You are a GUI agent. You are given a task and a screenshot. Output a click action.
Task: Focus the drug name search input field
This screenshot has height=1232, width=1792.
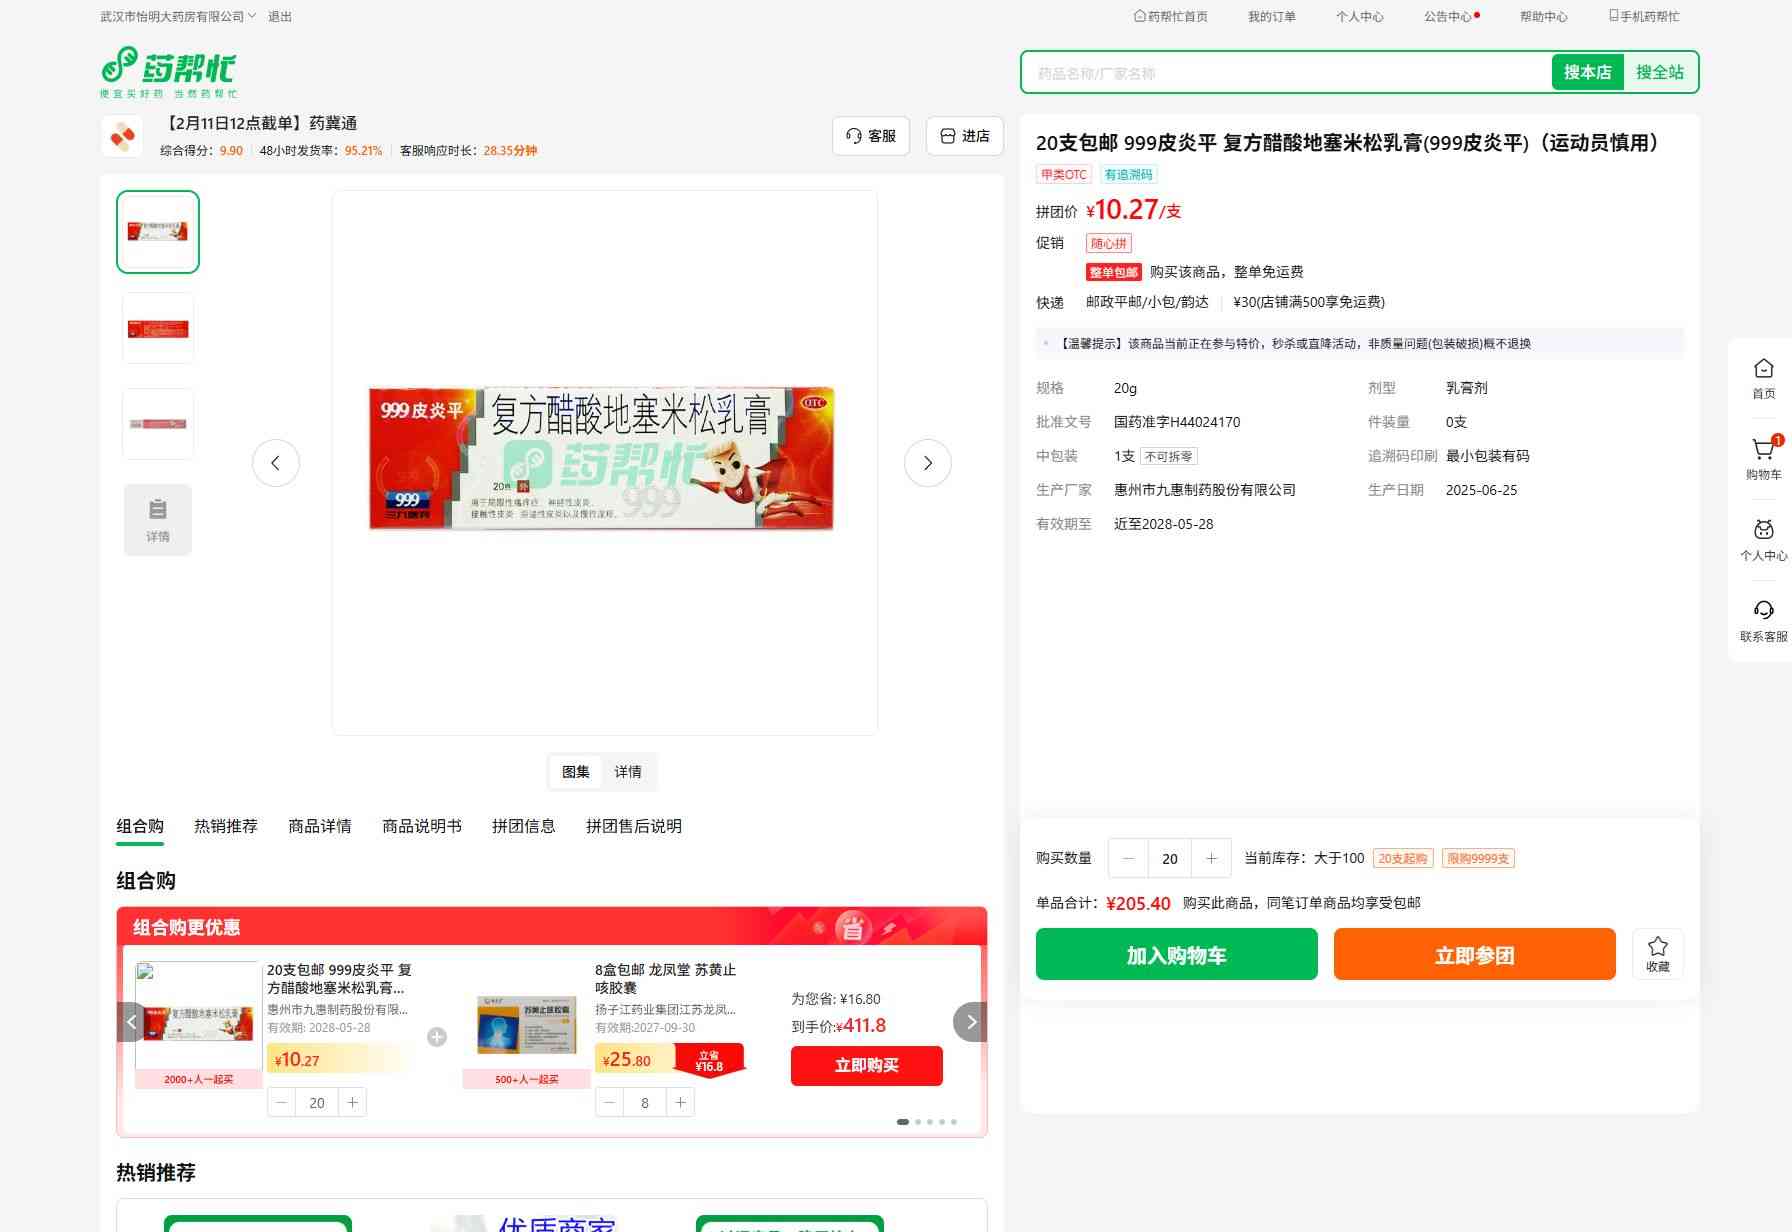[1285, 73]
